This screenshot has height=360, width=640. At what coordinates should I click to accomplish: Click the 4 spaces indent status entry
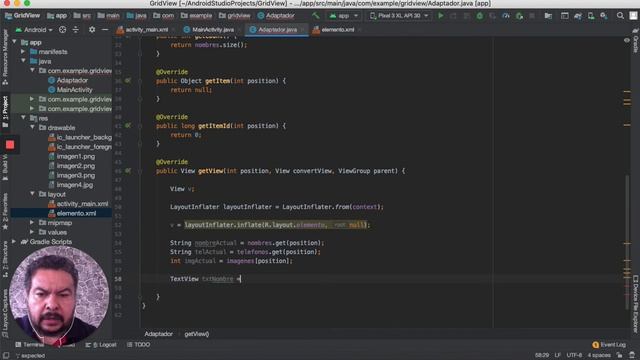[x=599, y=355]
